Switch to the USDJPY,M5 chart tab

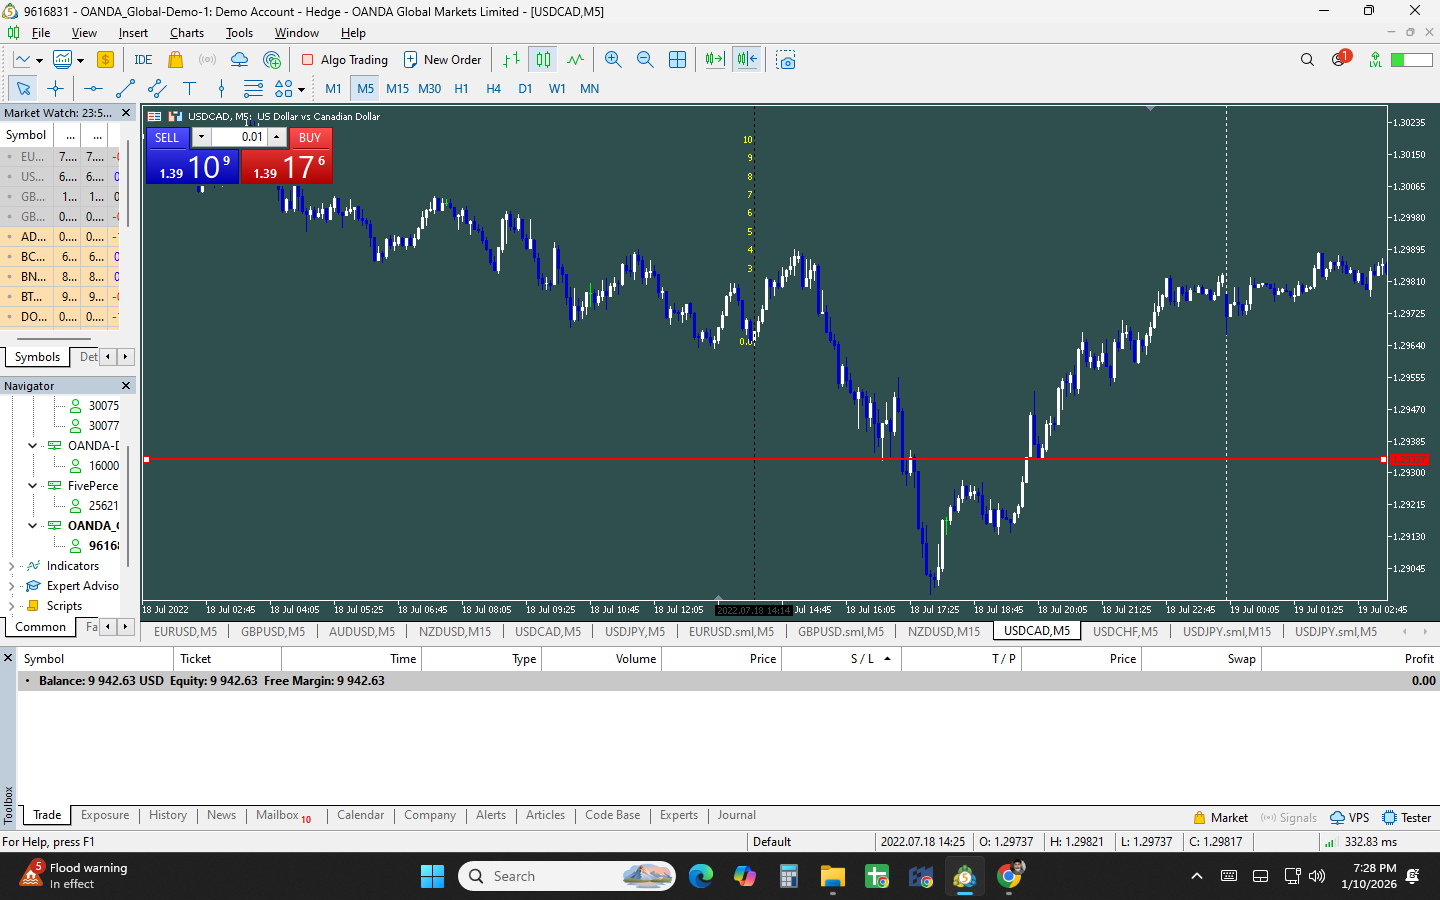pyautogui.click(x=634, y=631)
